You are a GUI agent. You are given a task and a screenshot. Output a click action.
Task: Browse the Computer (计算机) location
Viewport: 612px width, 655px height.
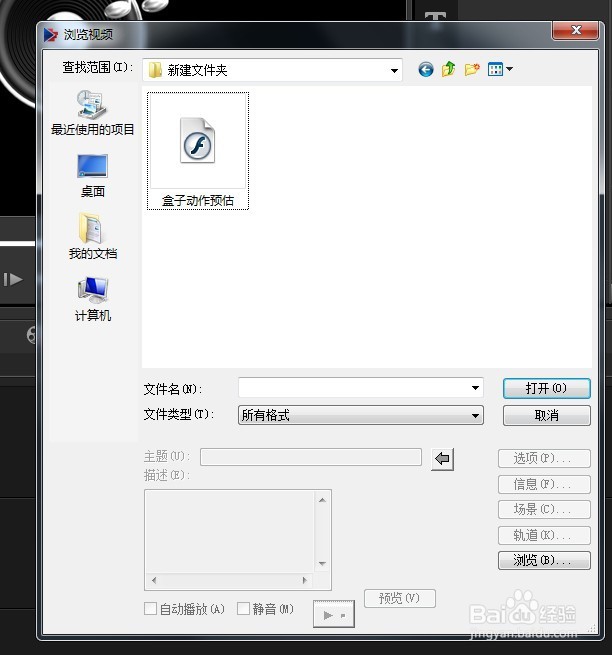(x=92, y=299)
